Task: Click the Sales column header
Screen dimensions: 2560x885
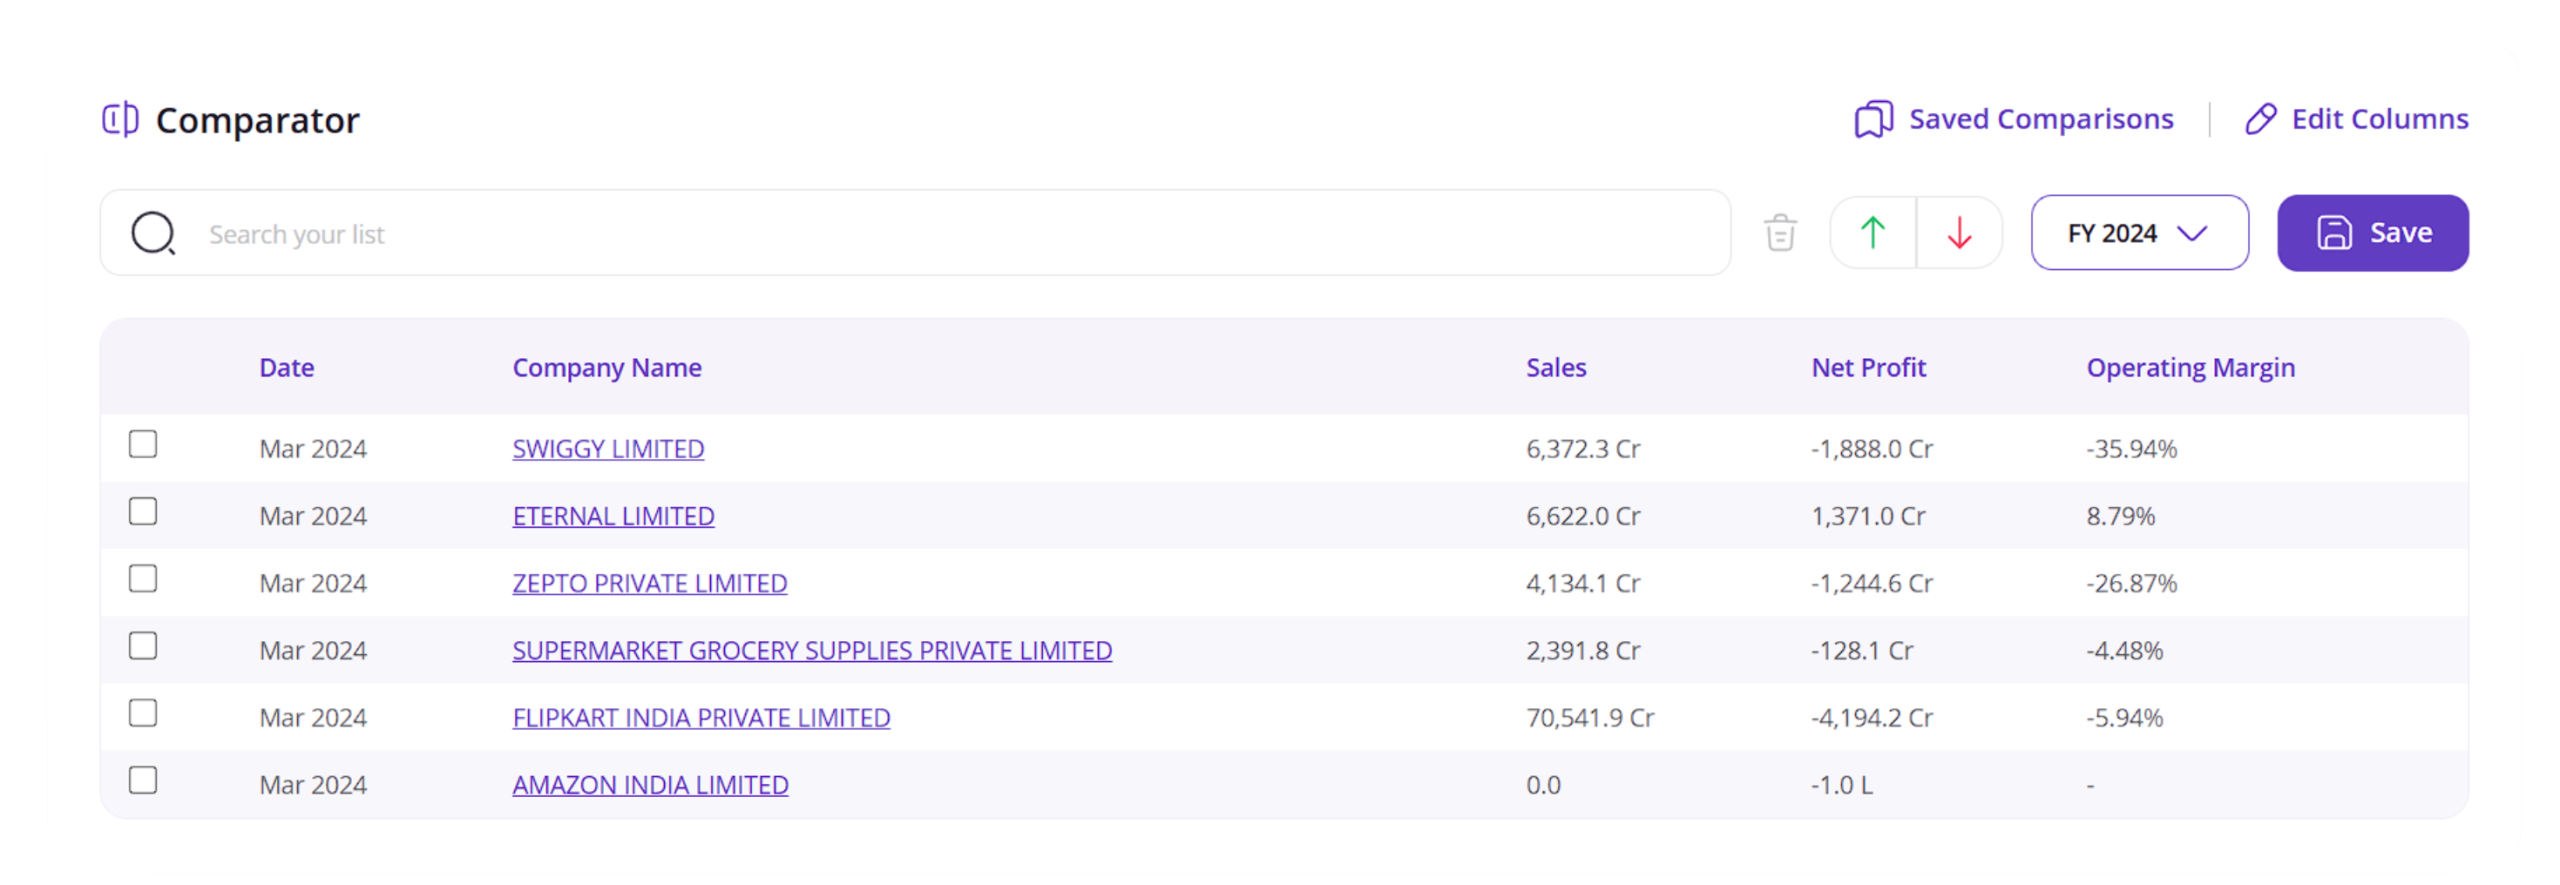Action: 1555,368
